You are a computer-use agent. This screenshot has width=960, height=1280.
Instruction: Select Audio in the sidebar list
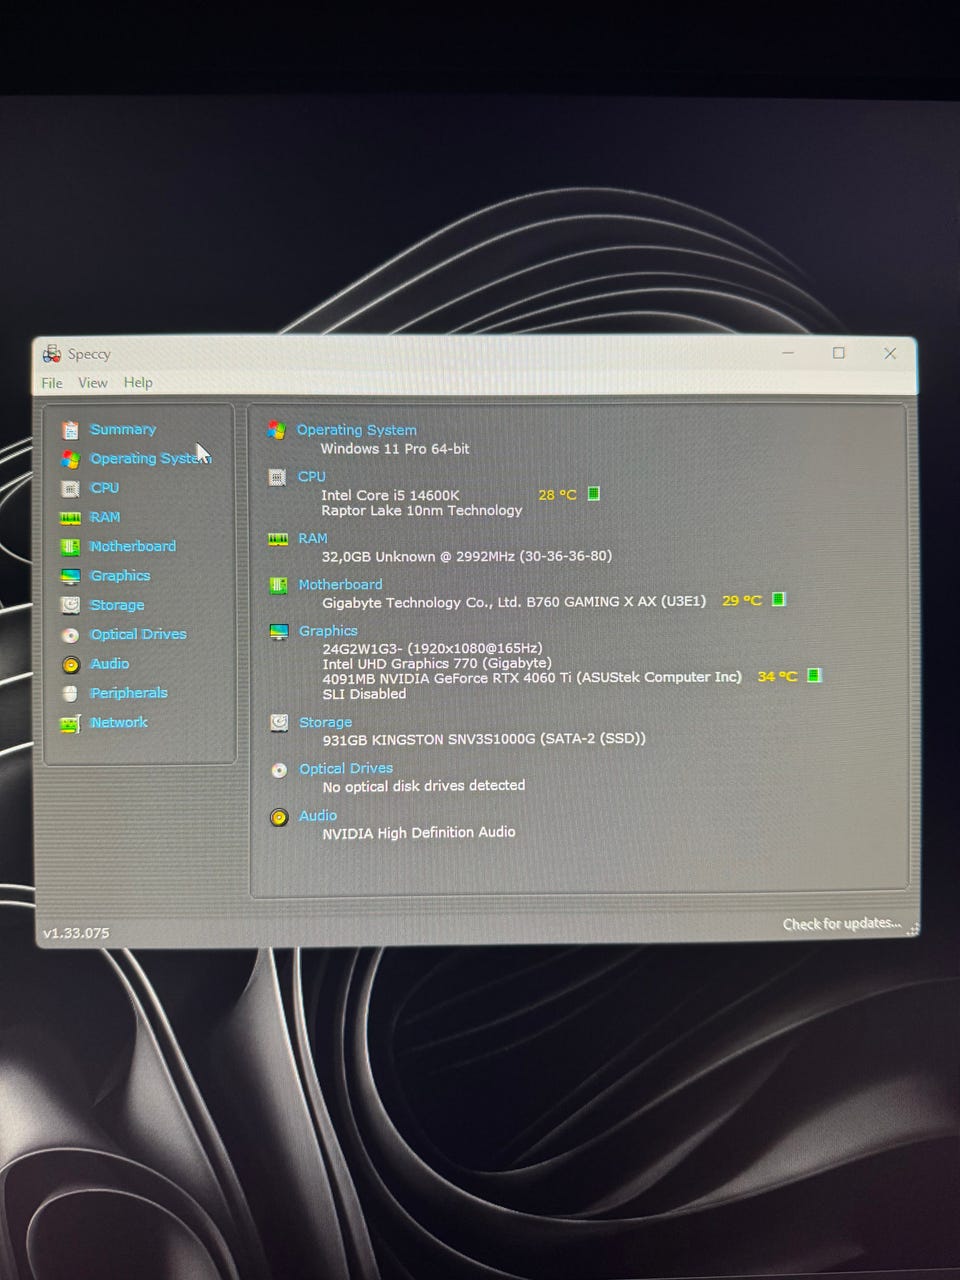[109, 663]
